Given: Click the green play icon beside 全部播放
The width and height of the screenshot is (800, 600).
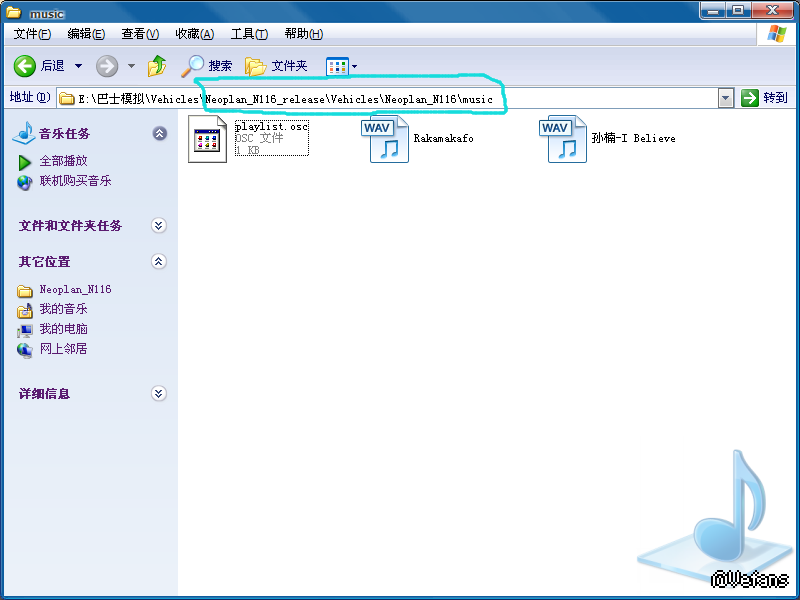Looking at the screenshot, I should click(x=24, y=162).
